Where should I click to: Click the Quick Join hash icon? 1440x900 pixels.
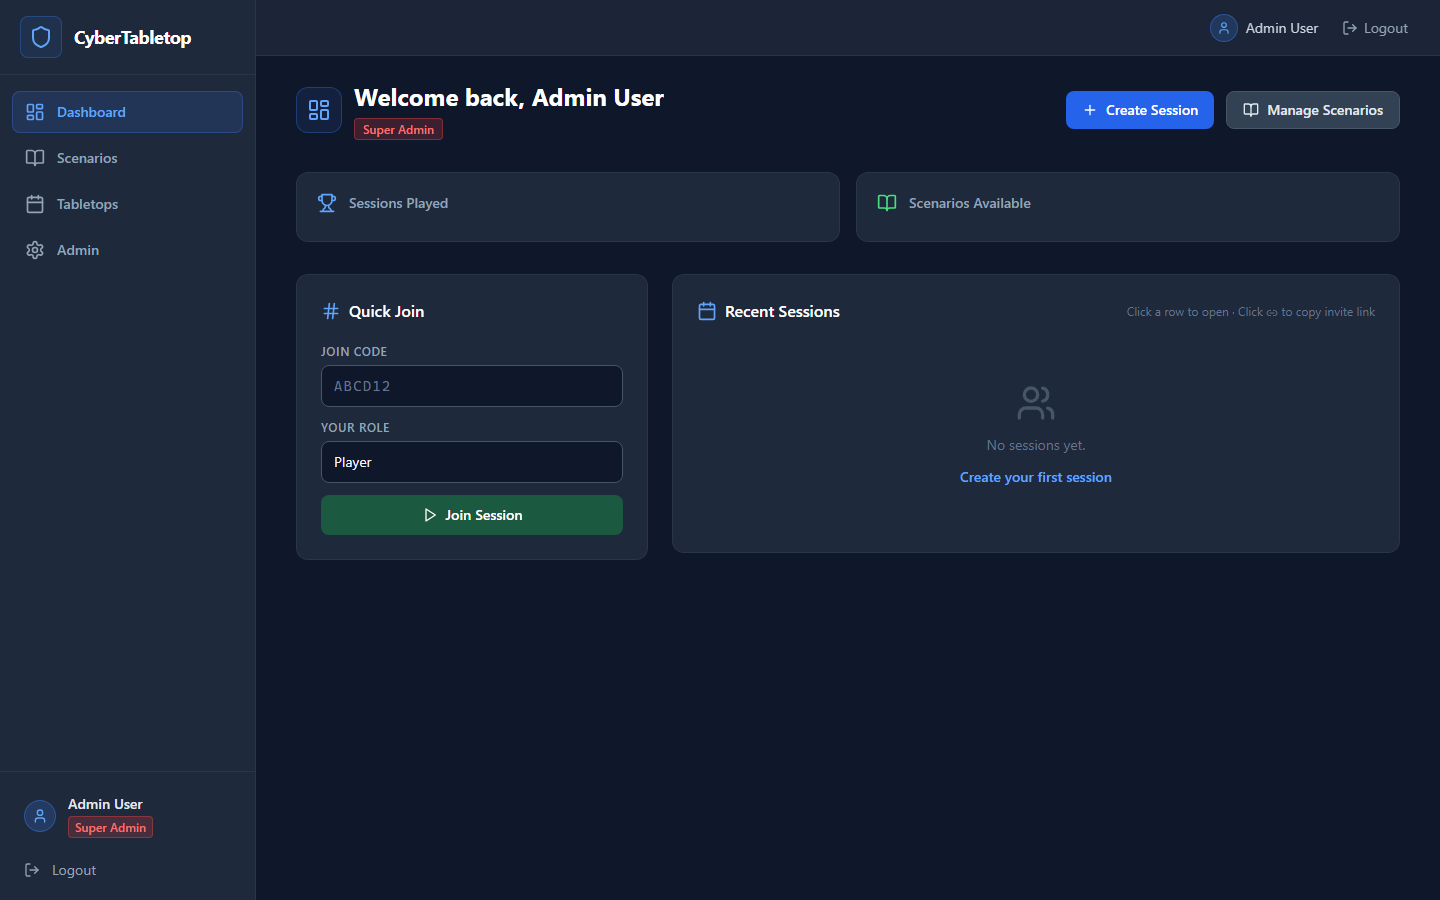(331, 311)
